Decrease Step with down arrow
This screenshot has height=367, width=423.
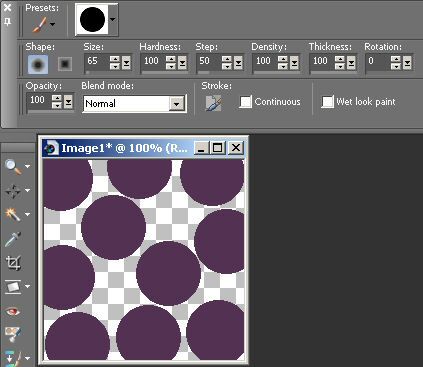(x=227, y=66)
